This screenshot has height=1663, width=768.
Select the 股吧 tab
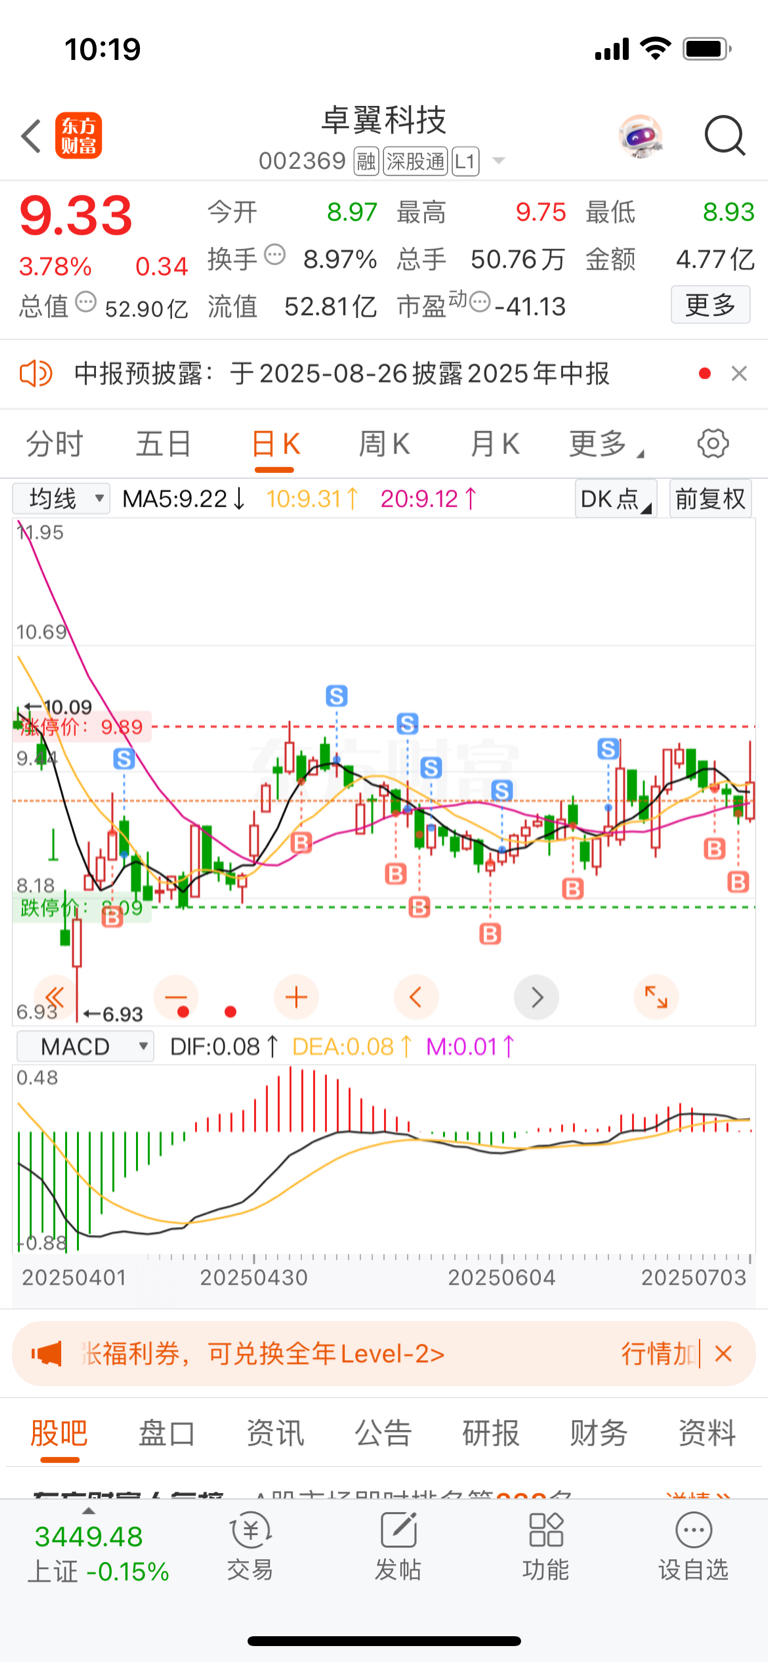pyautogui.click(x=59, y=1433)
